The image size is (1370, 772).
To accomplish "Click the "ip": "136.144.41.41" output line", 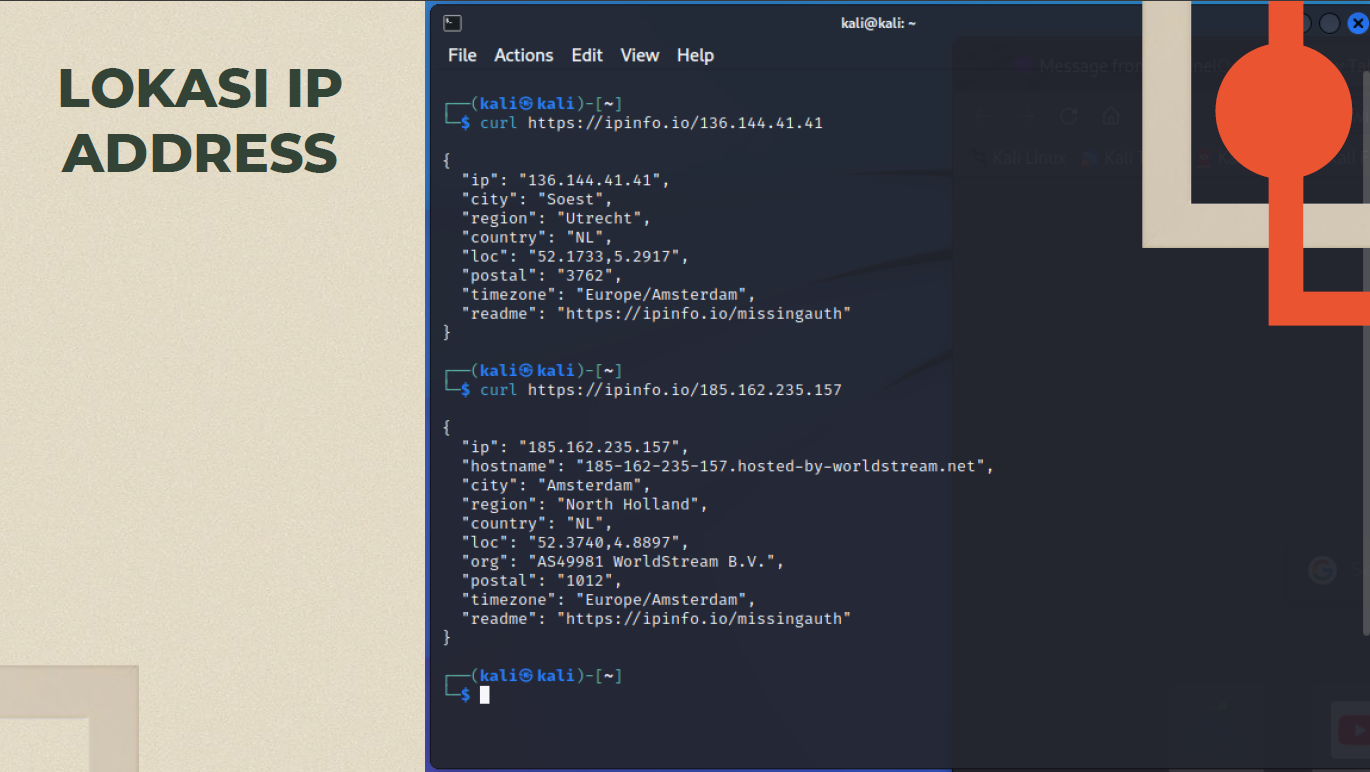I will [x=565, y=180].
